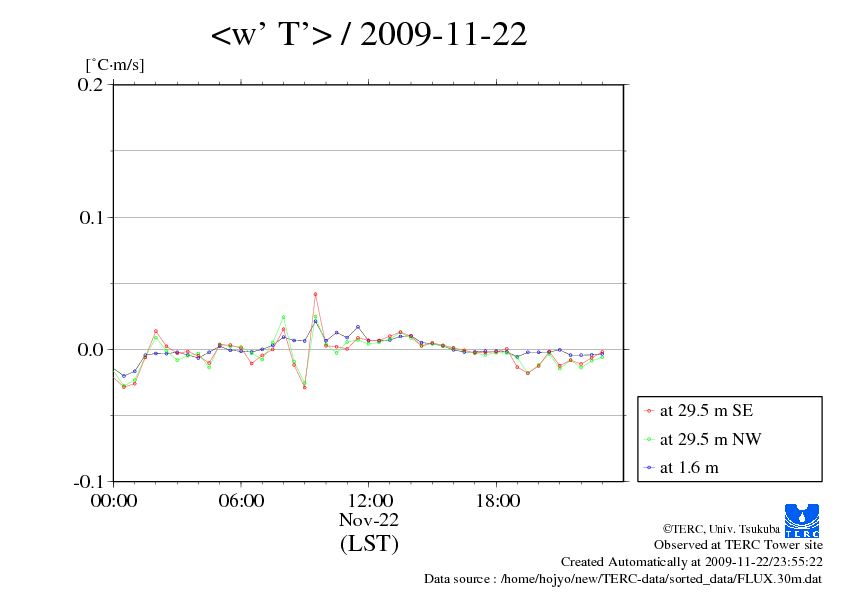Click the "Created Automatically at" timestamp line
Image resolution: width=842 pixels, height=595 pixels.
[x=692, y=562]
